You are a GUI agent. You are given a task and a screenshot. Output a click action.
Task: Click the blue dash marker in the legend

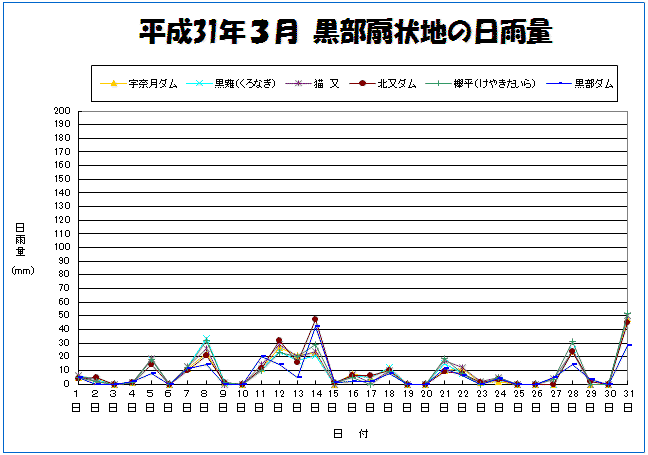560,83
